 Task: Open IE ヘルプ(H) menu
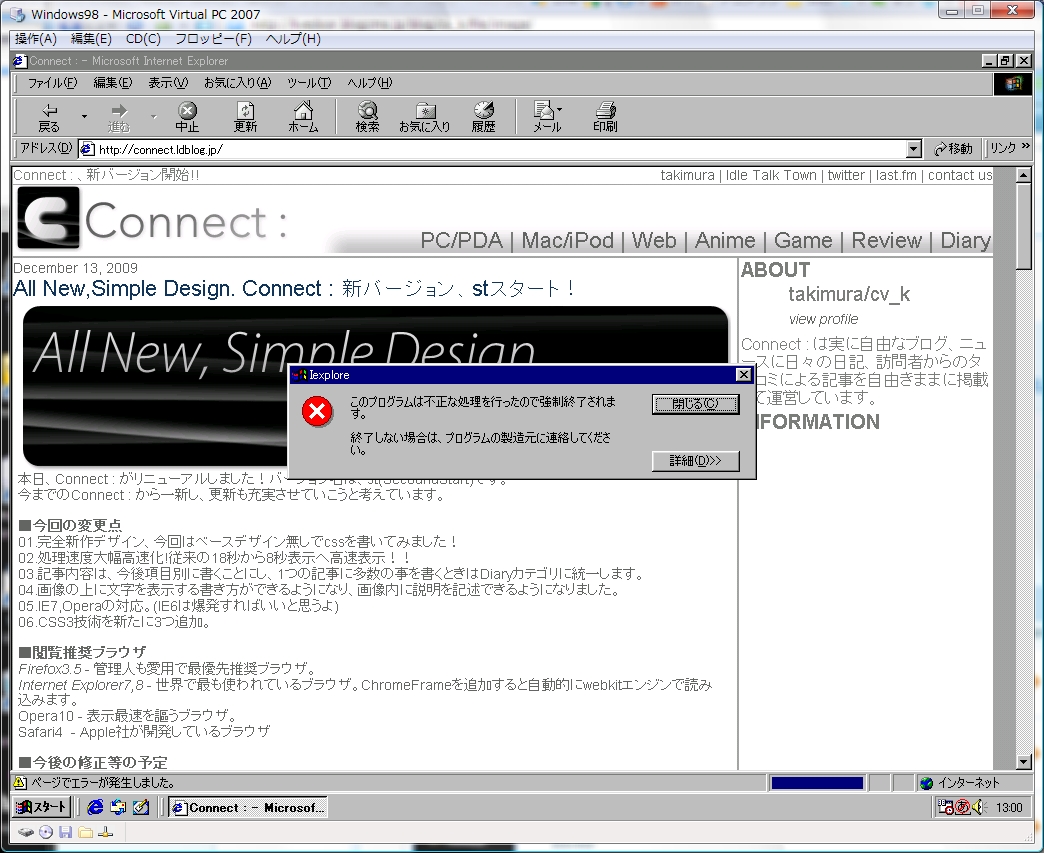pos(370,83)
